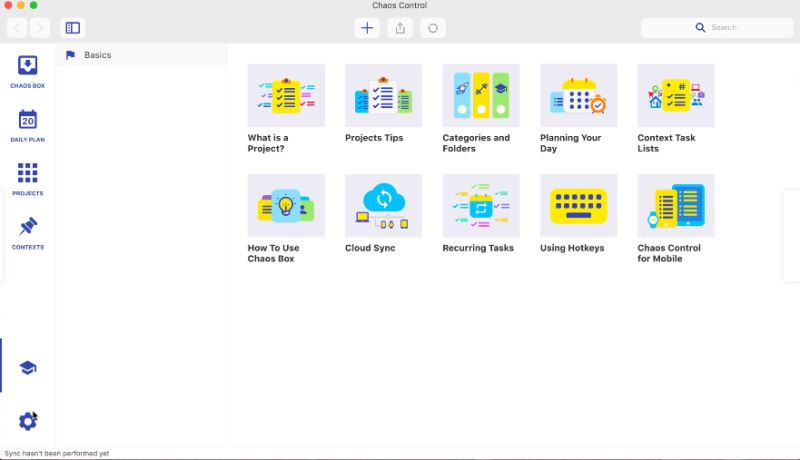Click the Recurring Tasks title

coord(478,248)
